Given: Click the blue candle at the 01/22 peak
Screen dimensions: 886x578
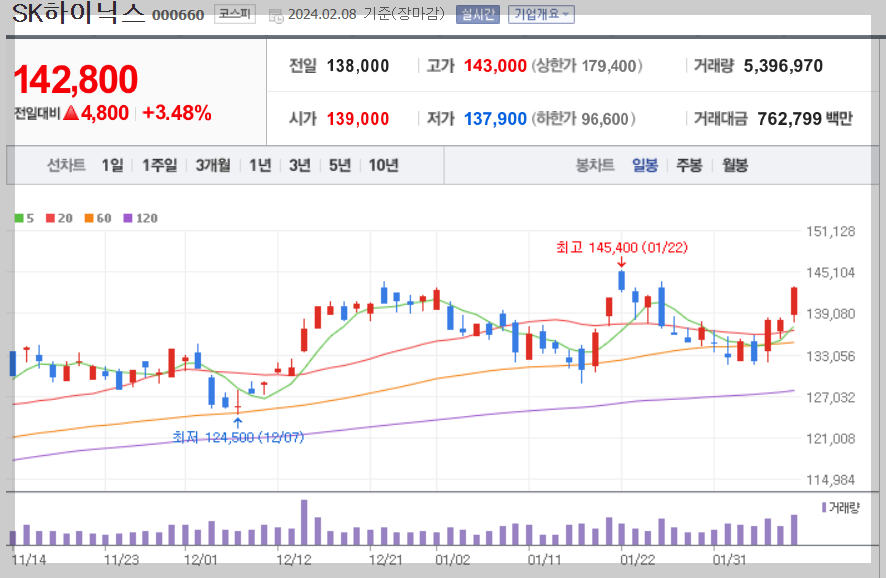Looking at the screenshot, I should click(x=622, y=281).
